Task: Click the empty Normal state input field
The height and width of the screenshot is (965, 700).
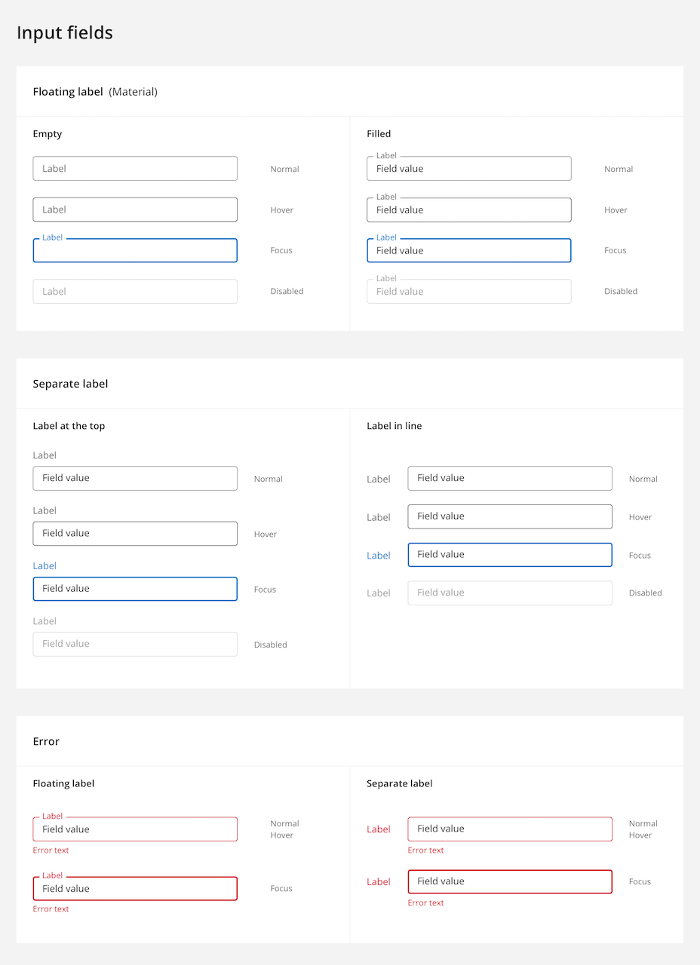Action: [x=135, y=168]
